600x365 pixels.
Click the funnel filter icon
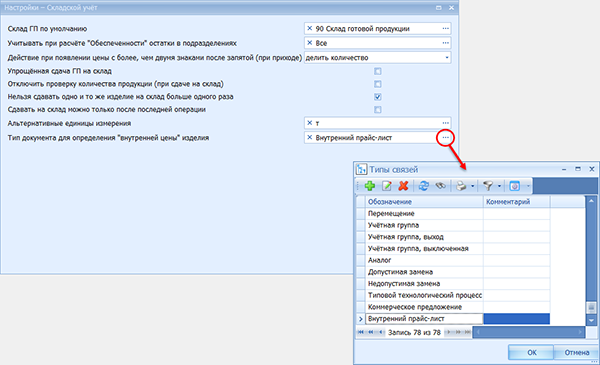[488, 186]
